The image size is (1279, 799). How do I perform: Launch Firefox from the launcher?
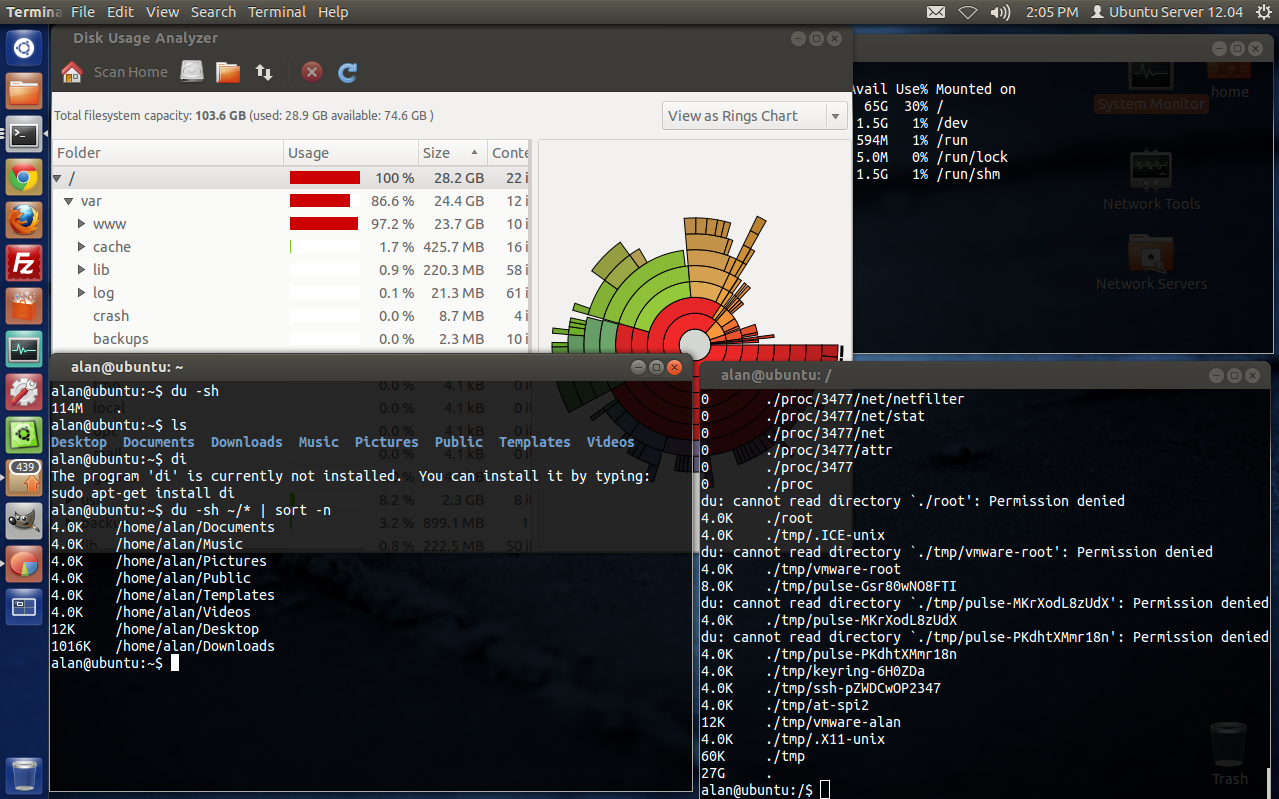click(24, 221)
